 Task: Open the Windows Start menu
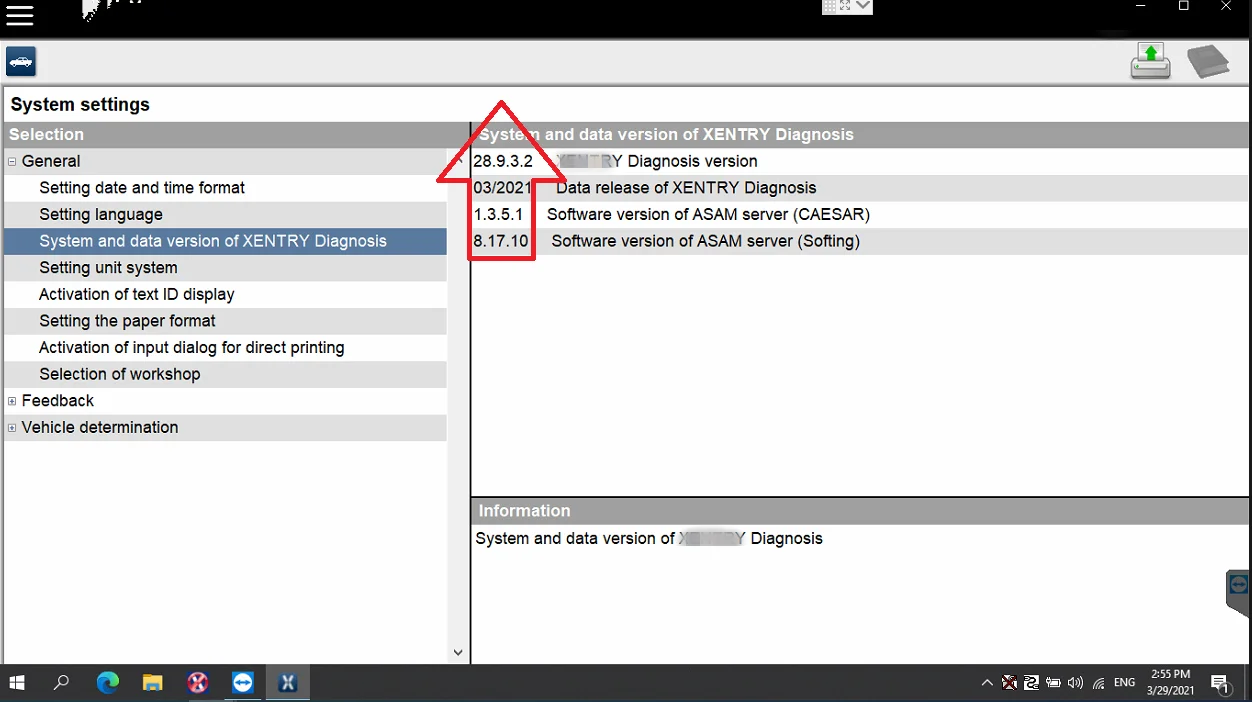pos(17,683)
